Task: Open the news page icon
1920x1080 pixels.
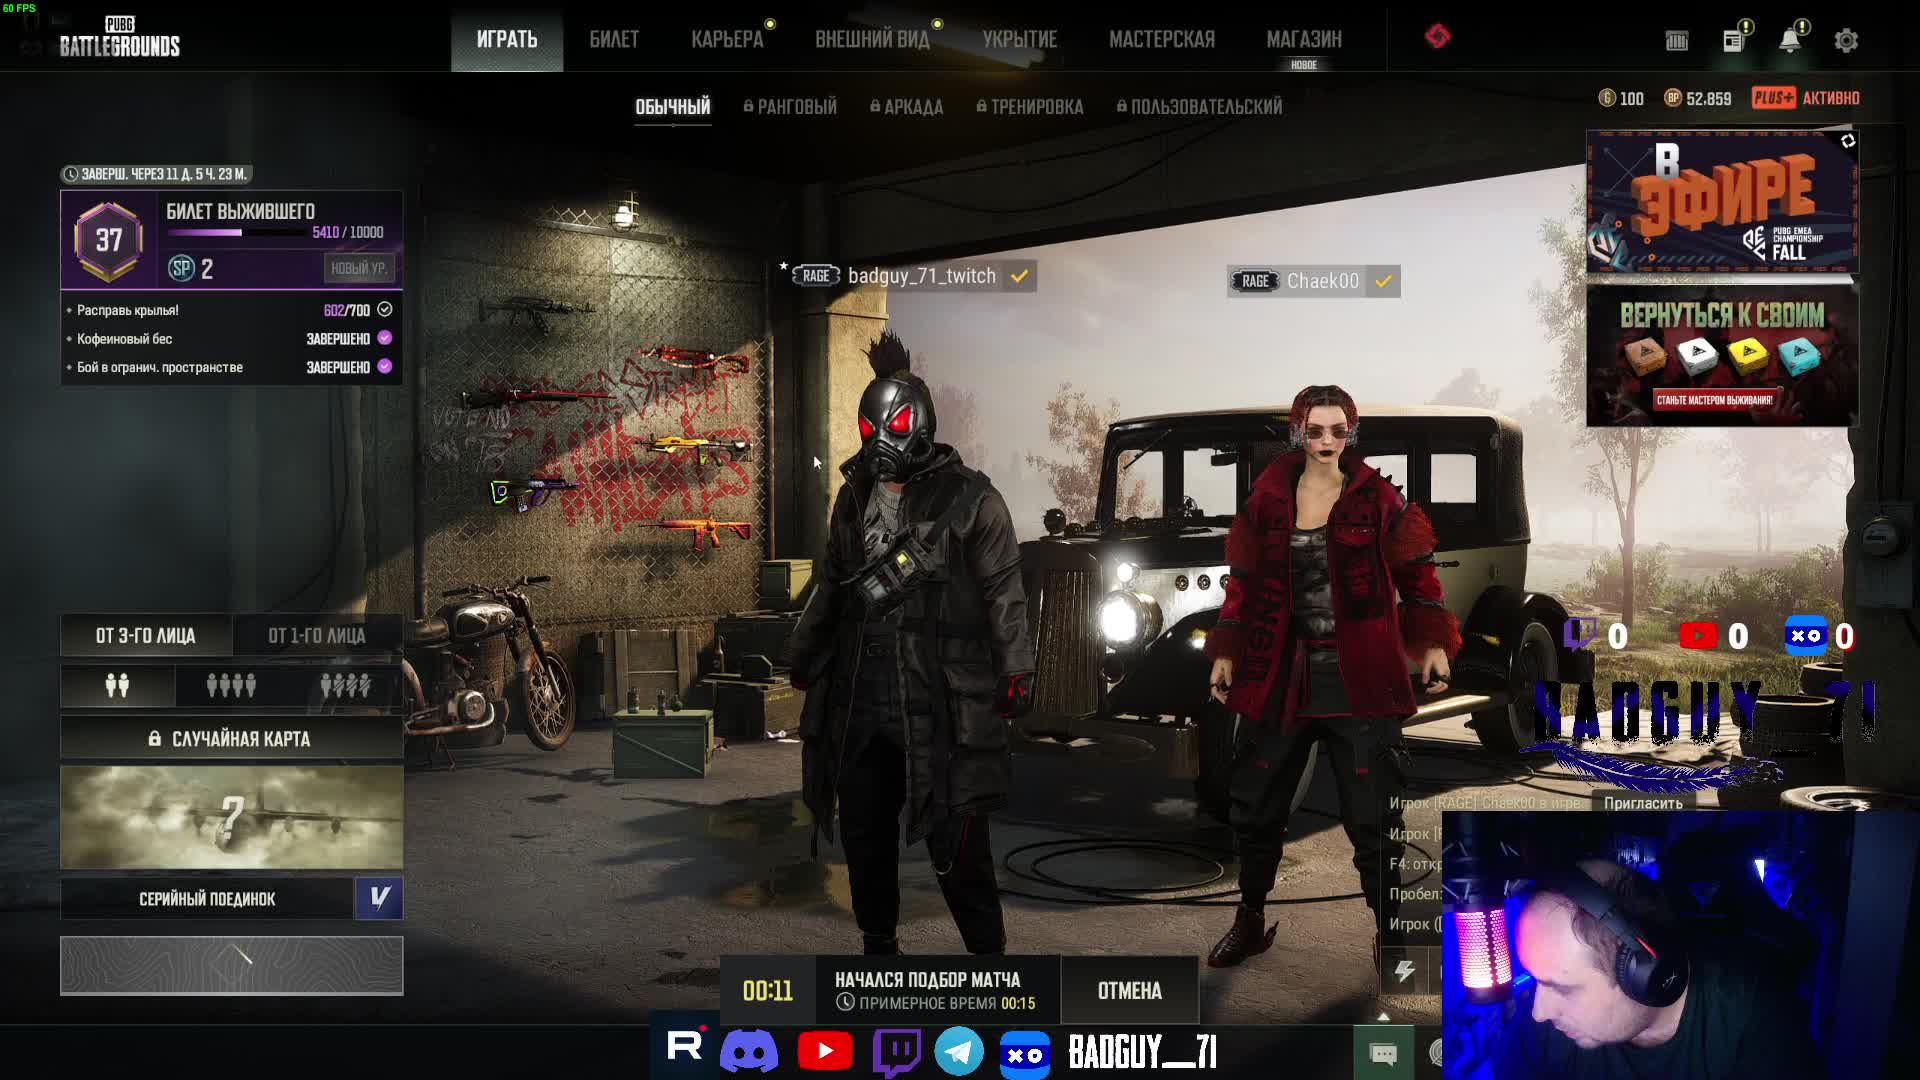Action: 1734,41
